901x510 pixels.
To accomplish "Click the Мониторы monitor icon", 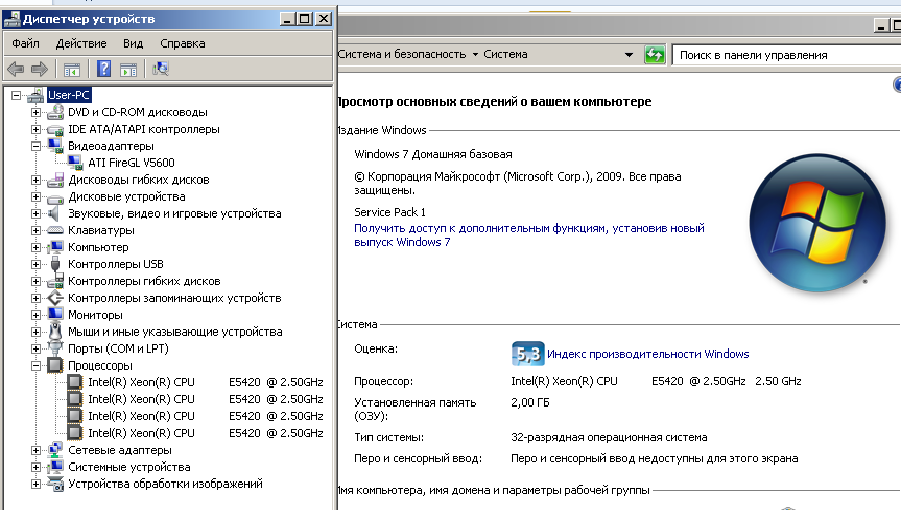I will [55, 315].
